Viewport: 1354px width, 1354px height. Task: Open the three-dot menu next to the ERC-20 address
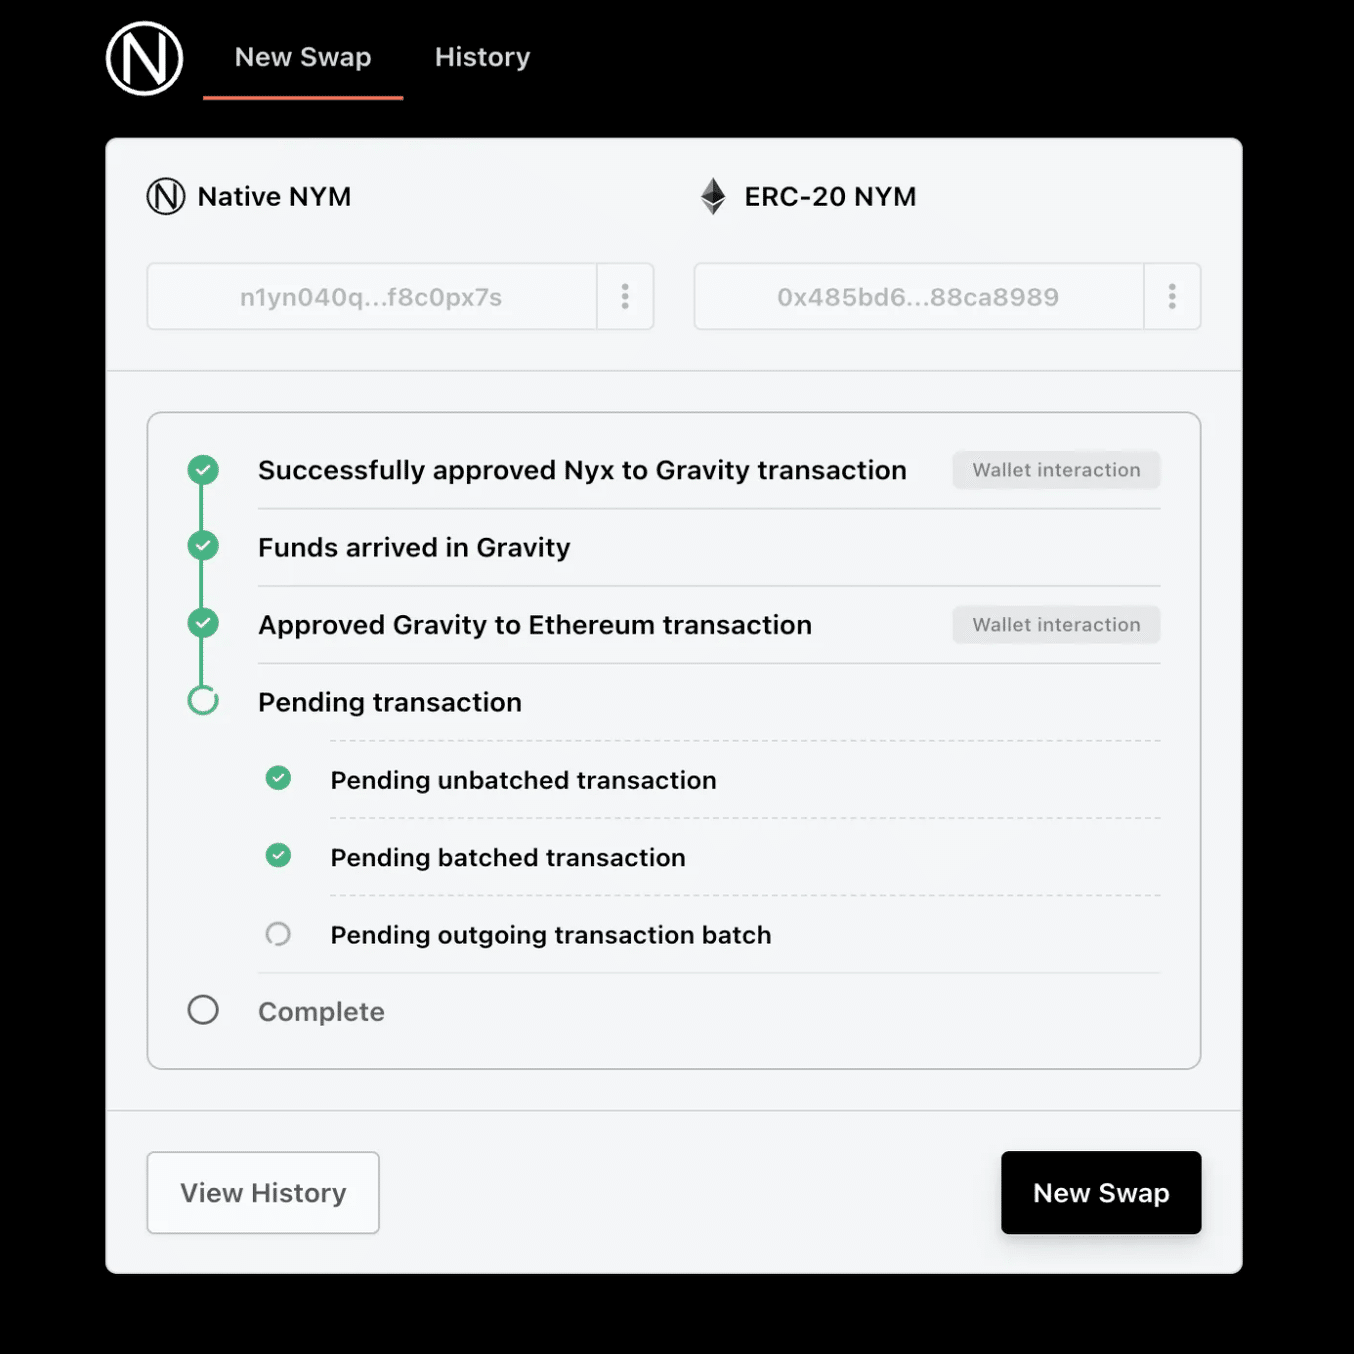coord(1172,296)
